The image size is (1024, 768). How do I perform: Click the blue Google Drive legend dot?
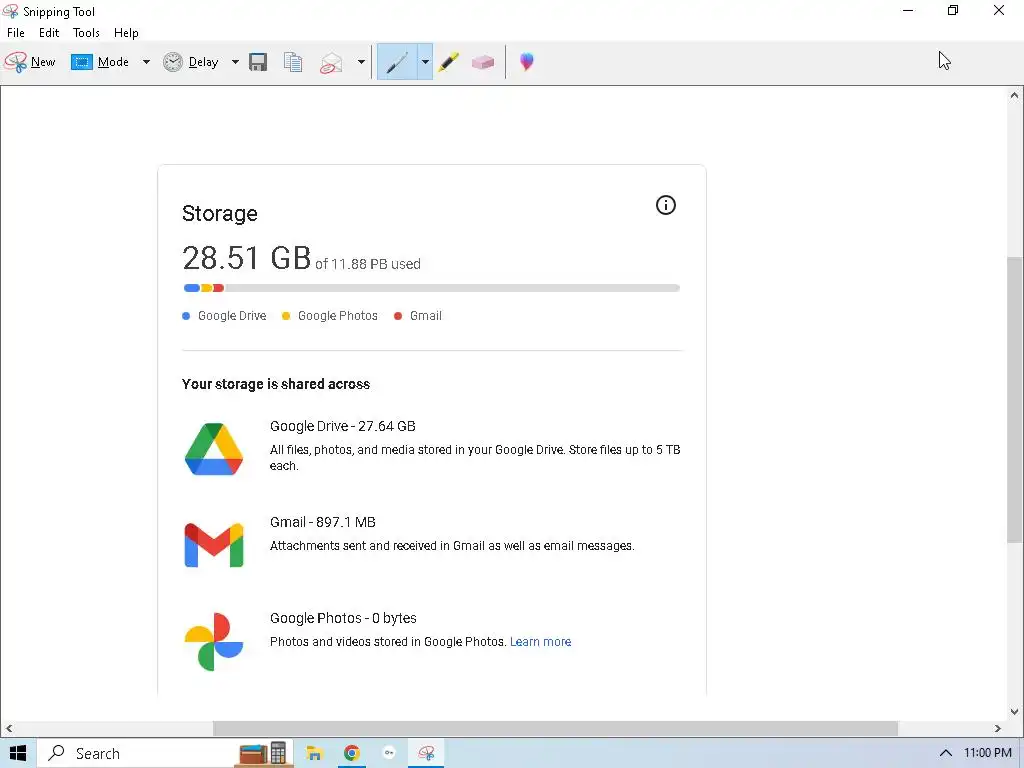[x=186, y=316]
